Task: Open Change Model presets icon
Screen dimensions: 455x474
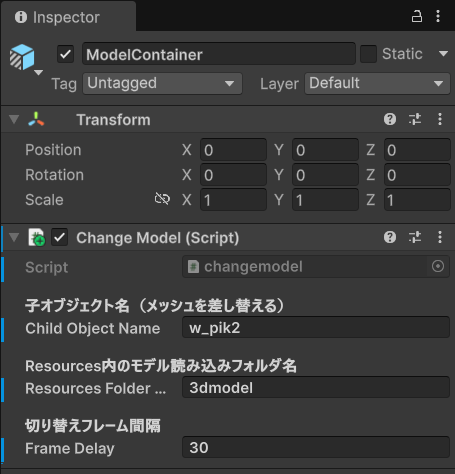Action: (415, 237)
